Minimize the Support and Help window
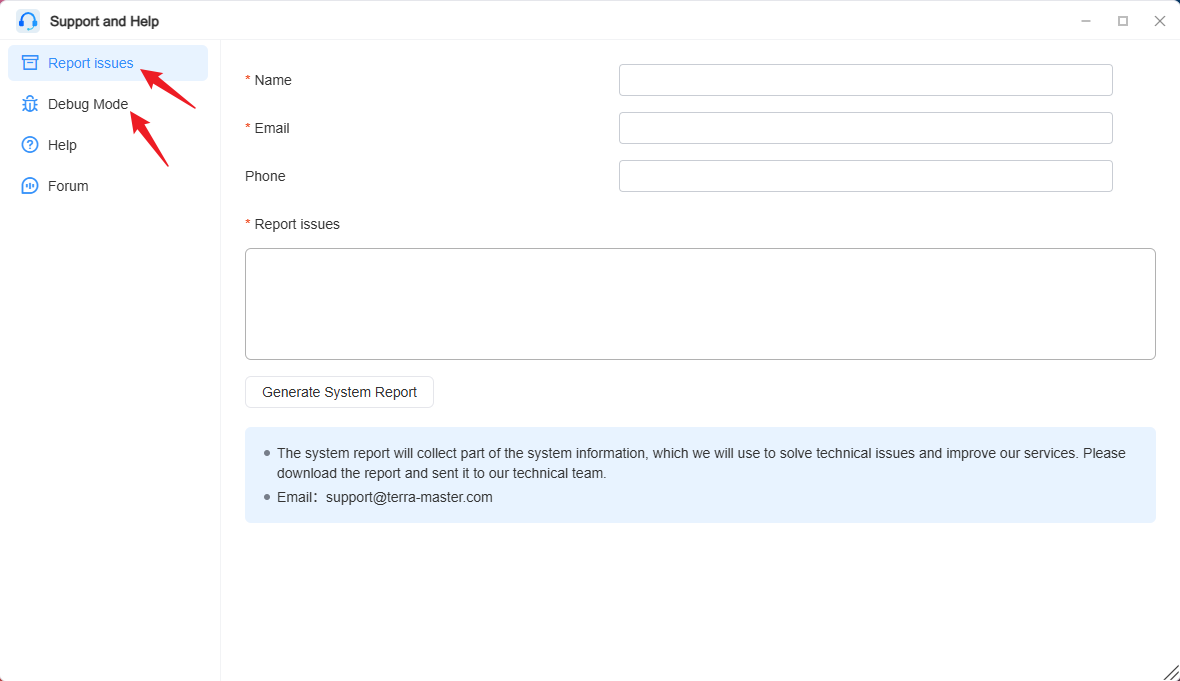The width and height of the screenshot is (1180, 681). (x=1086, y=21)
